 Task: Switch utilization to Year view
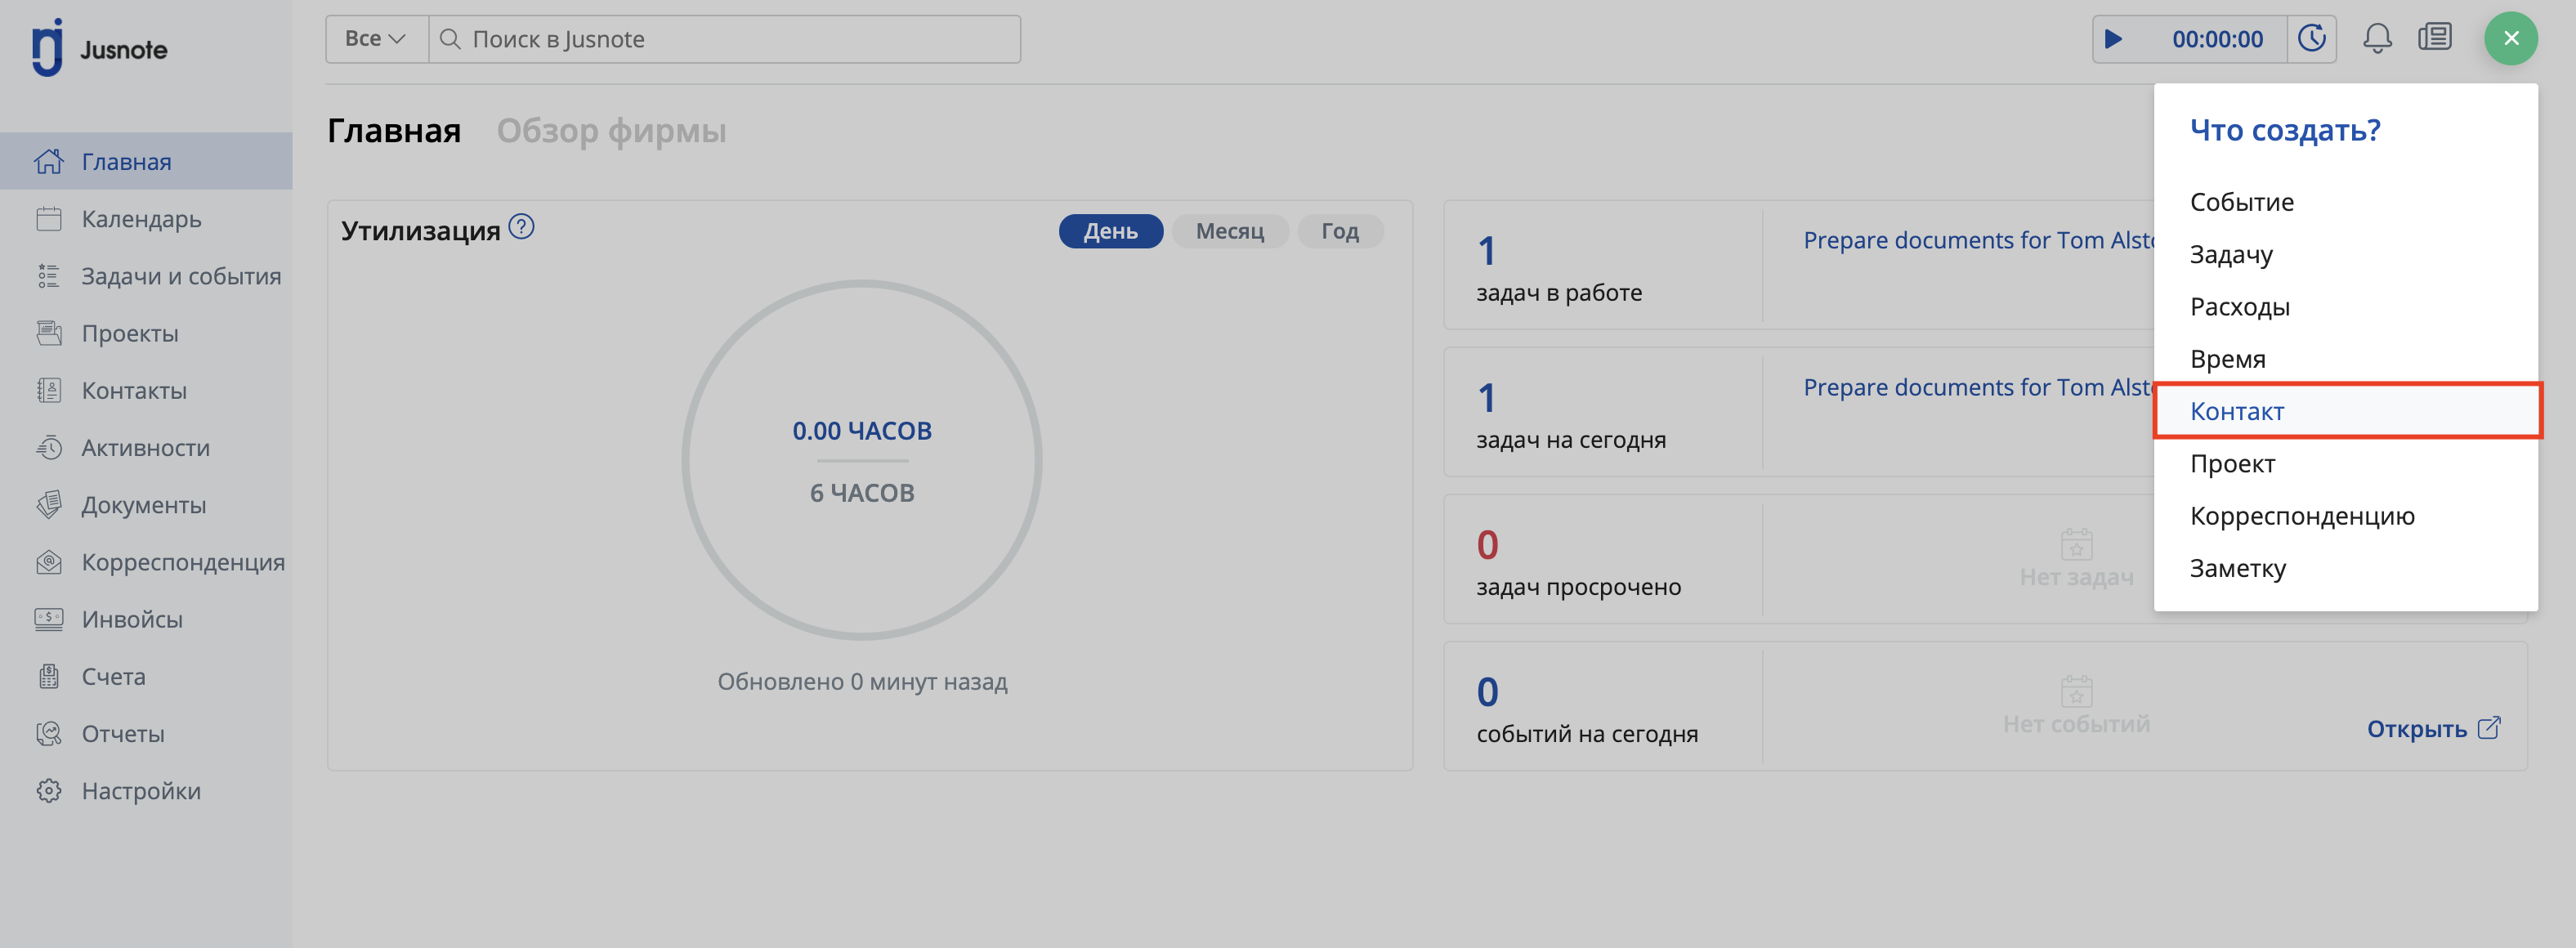(x=1339, y=231)
